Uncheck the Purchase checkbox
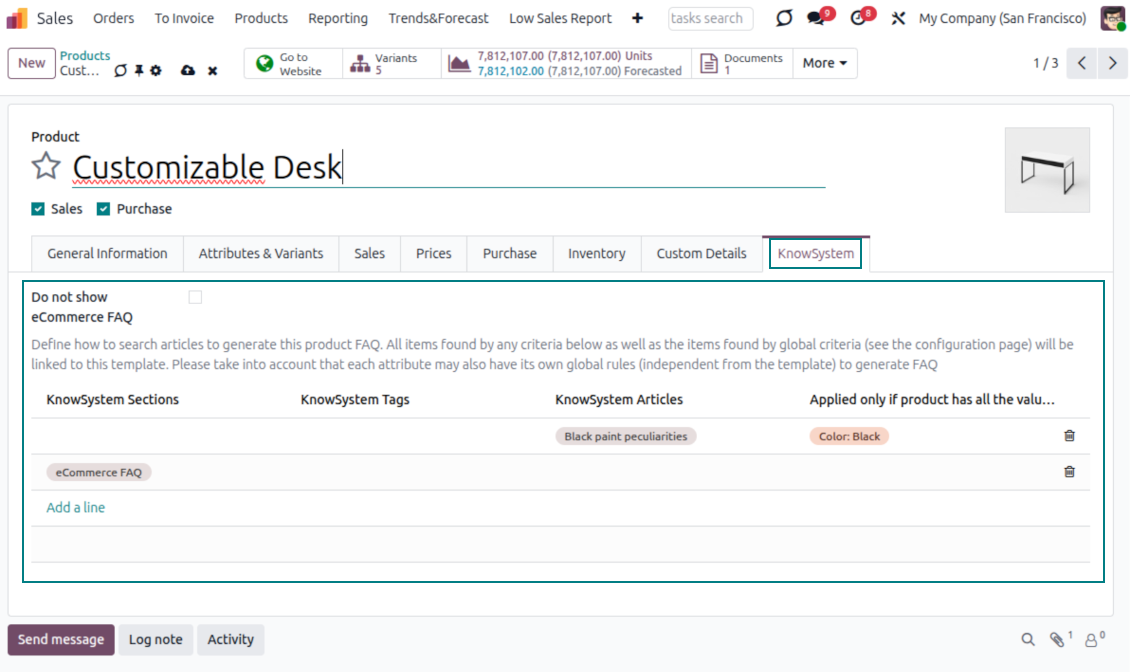The width and height of the screenshot is (1130, 672). 103,209
